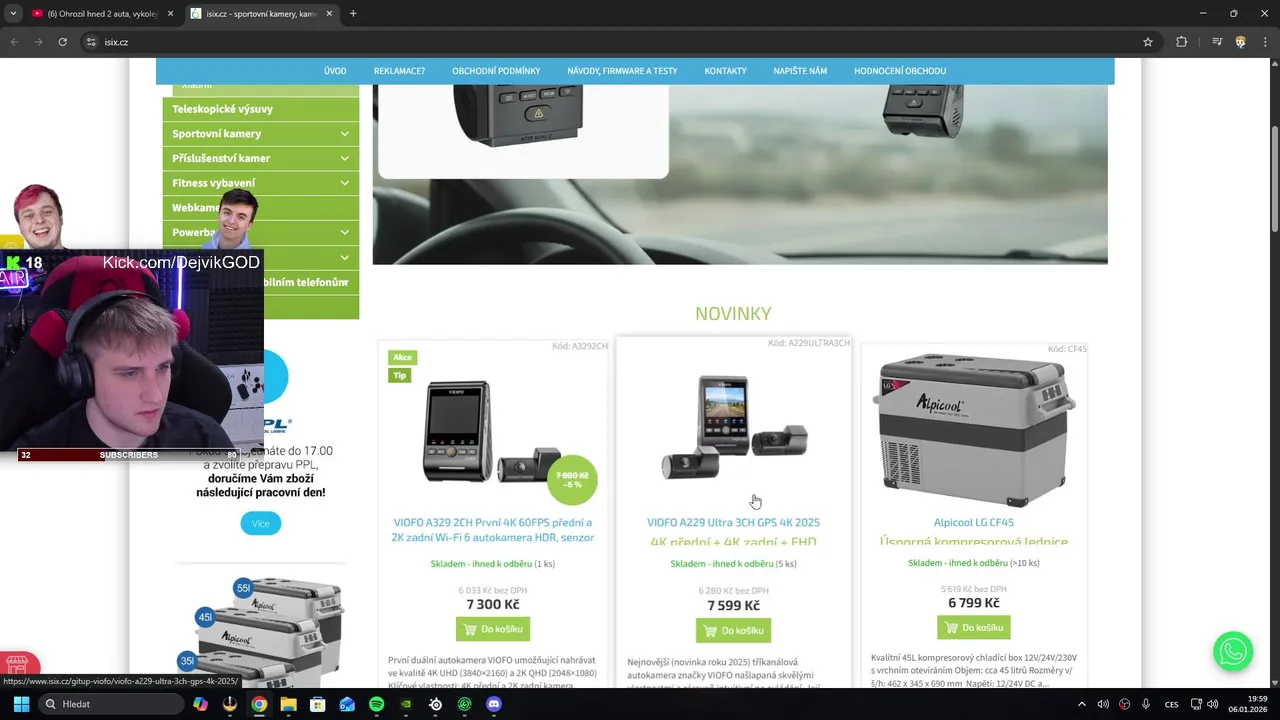Expand the Fitness vybavení category chevron

point(344,183)
